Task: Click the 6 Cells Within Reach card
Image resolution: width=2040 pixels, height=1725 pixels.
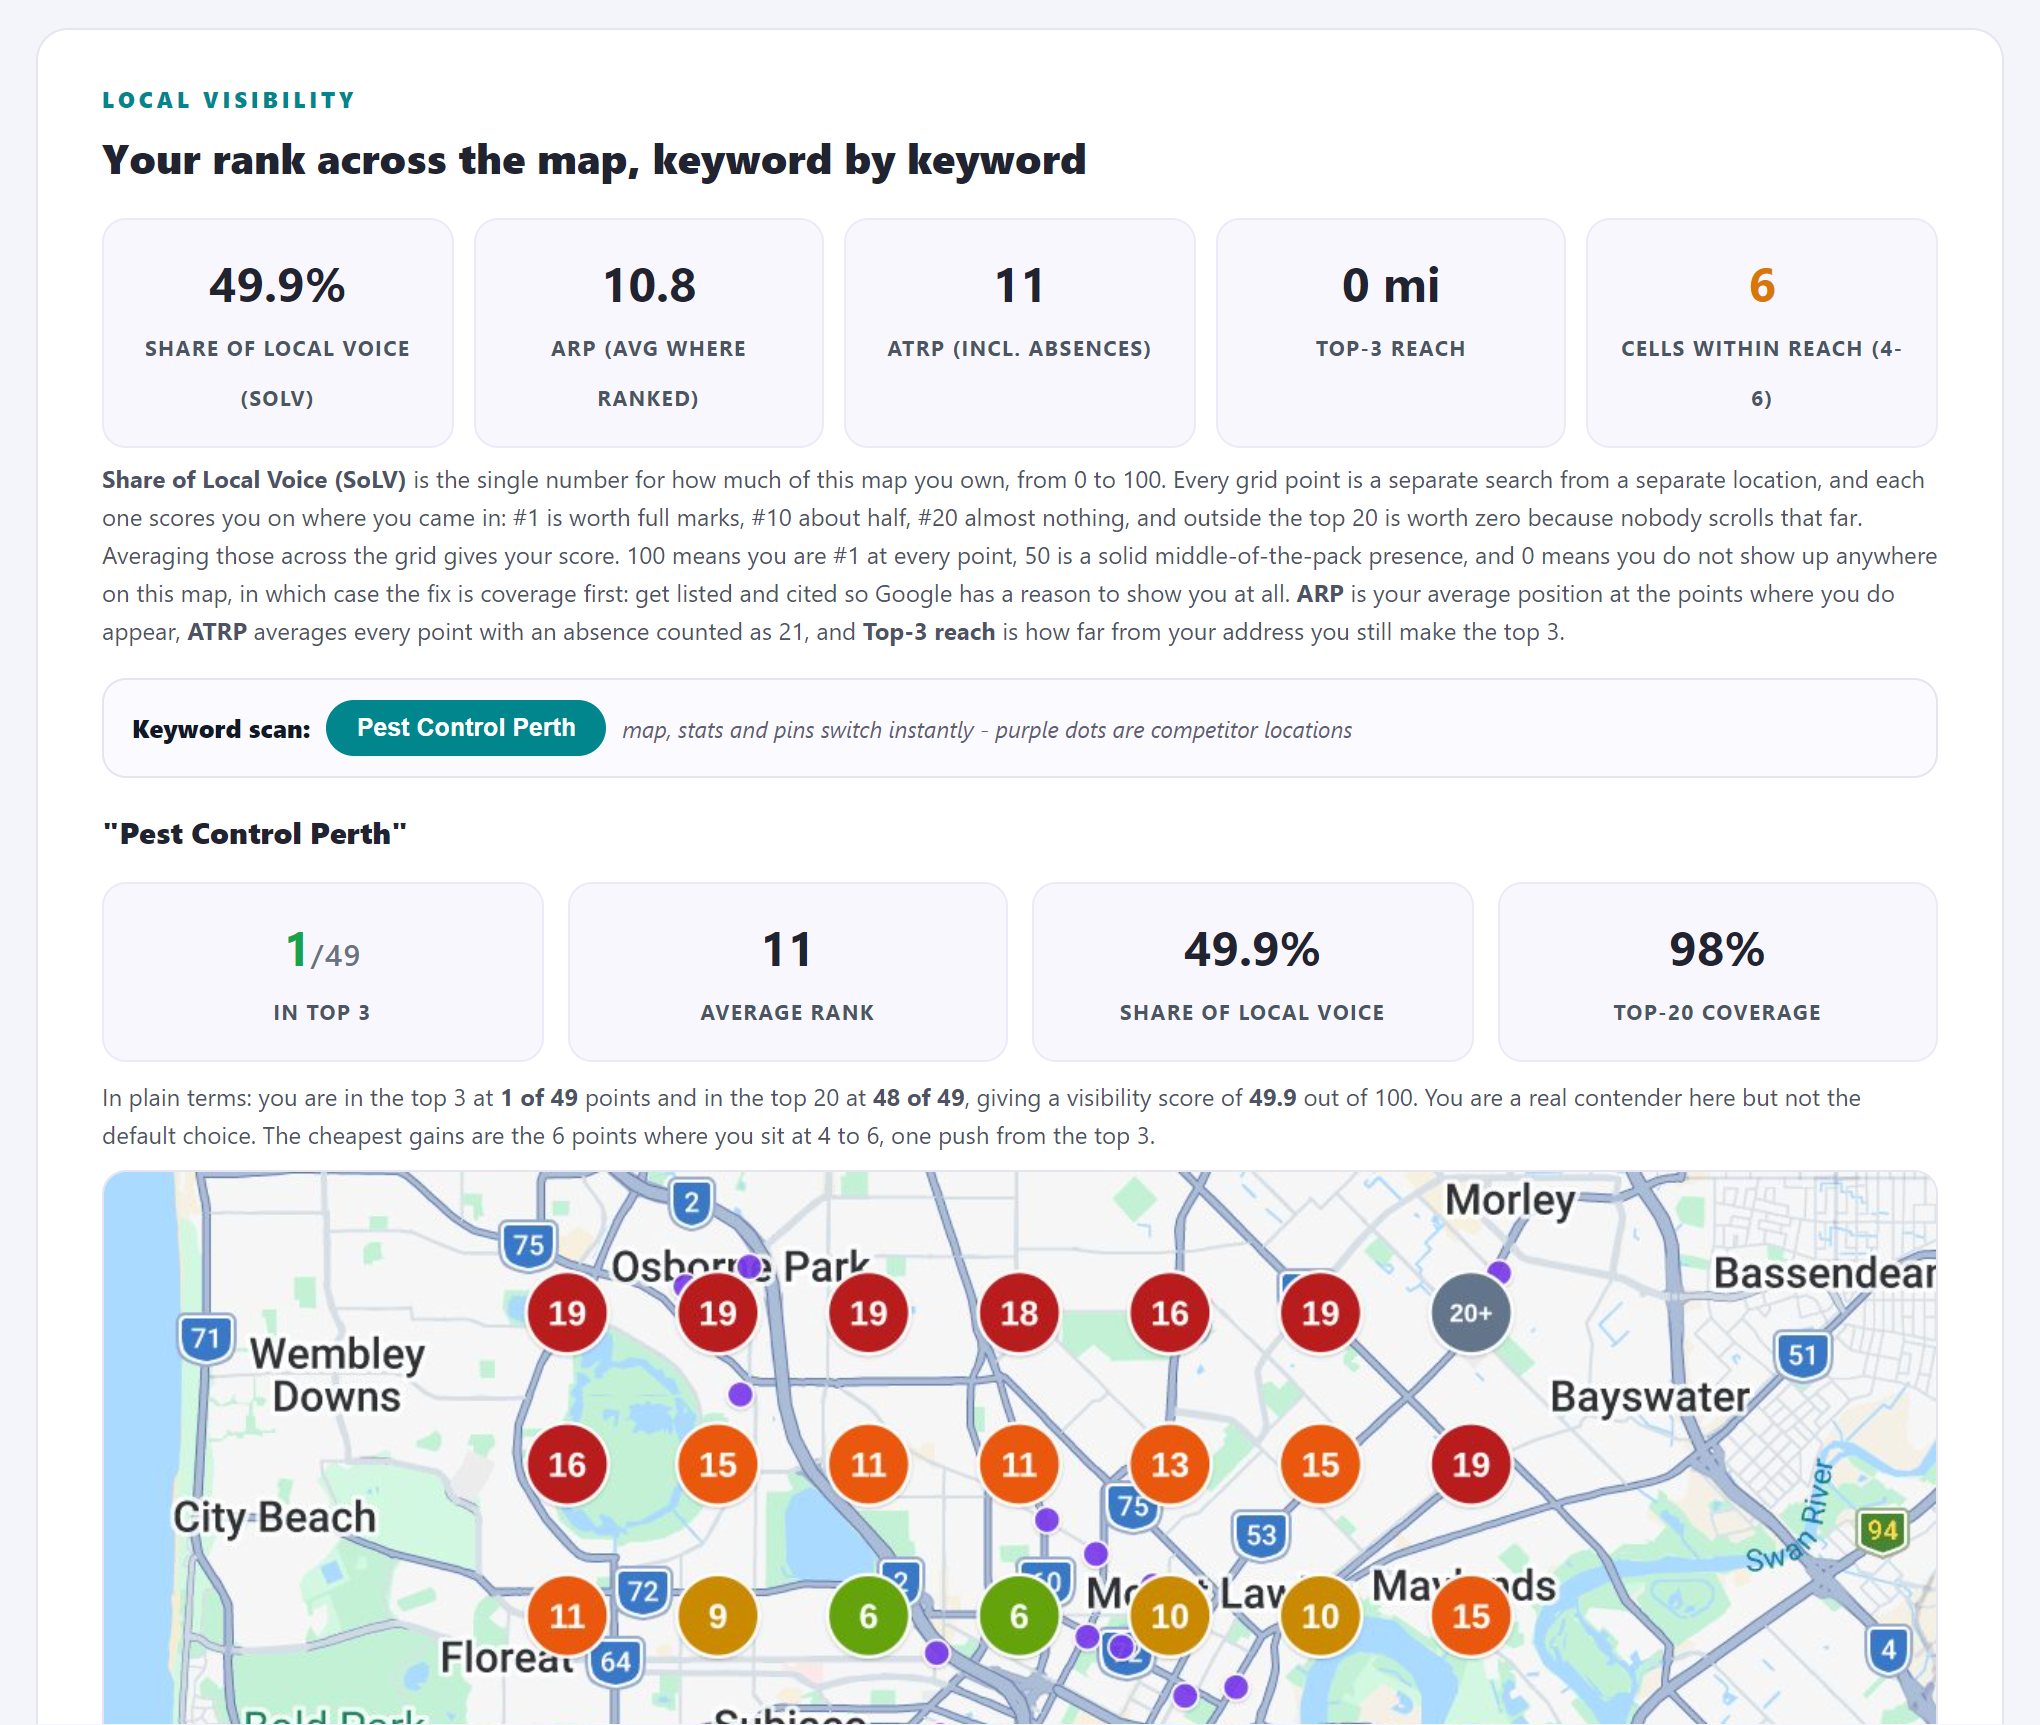Action: click(1761, 333)
